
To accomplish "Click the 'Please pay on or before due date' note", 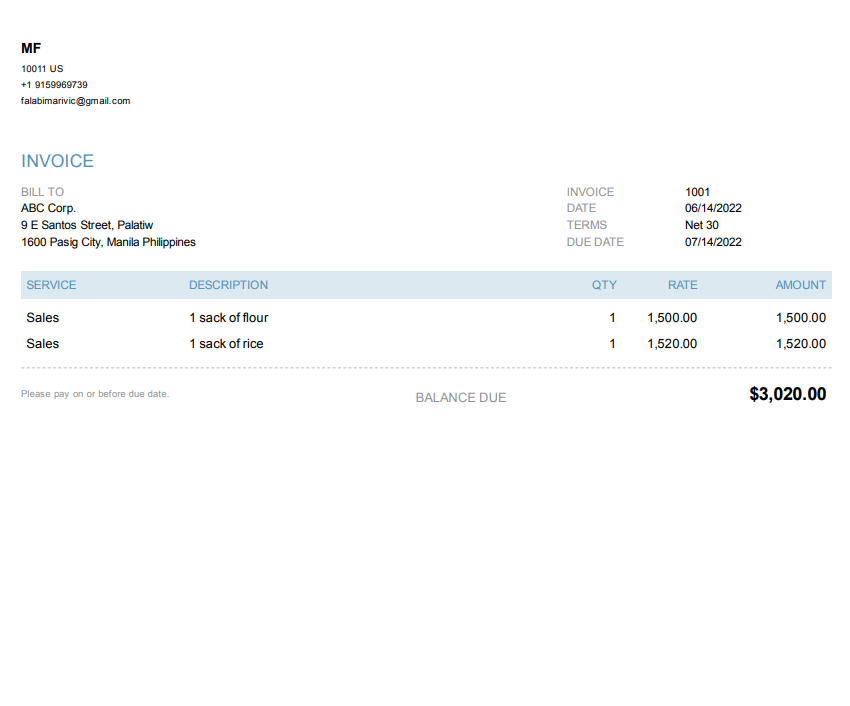I will [95, 394].
